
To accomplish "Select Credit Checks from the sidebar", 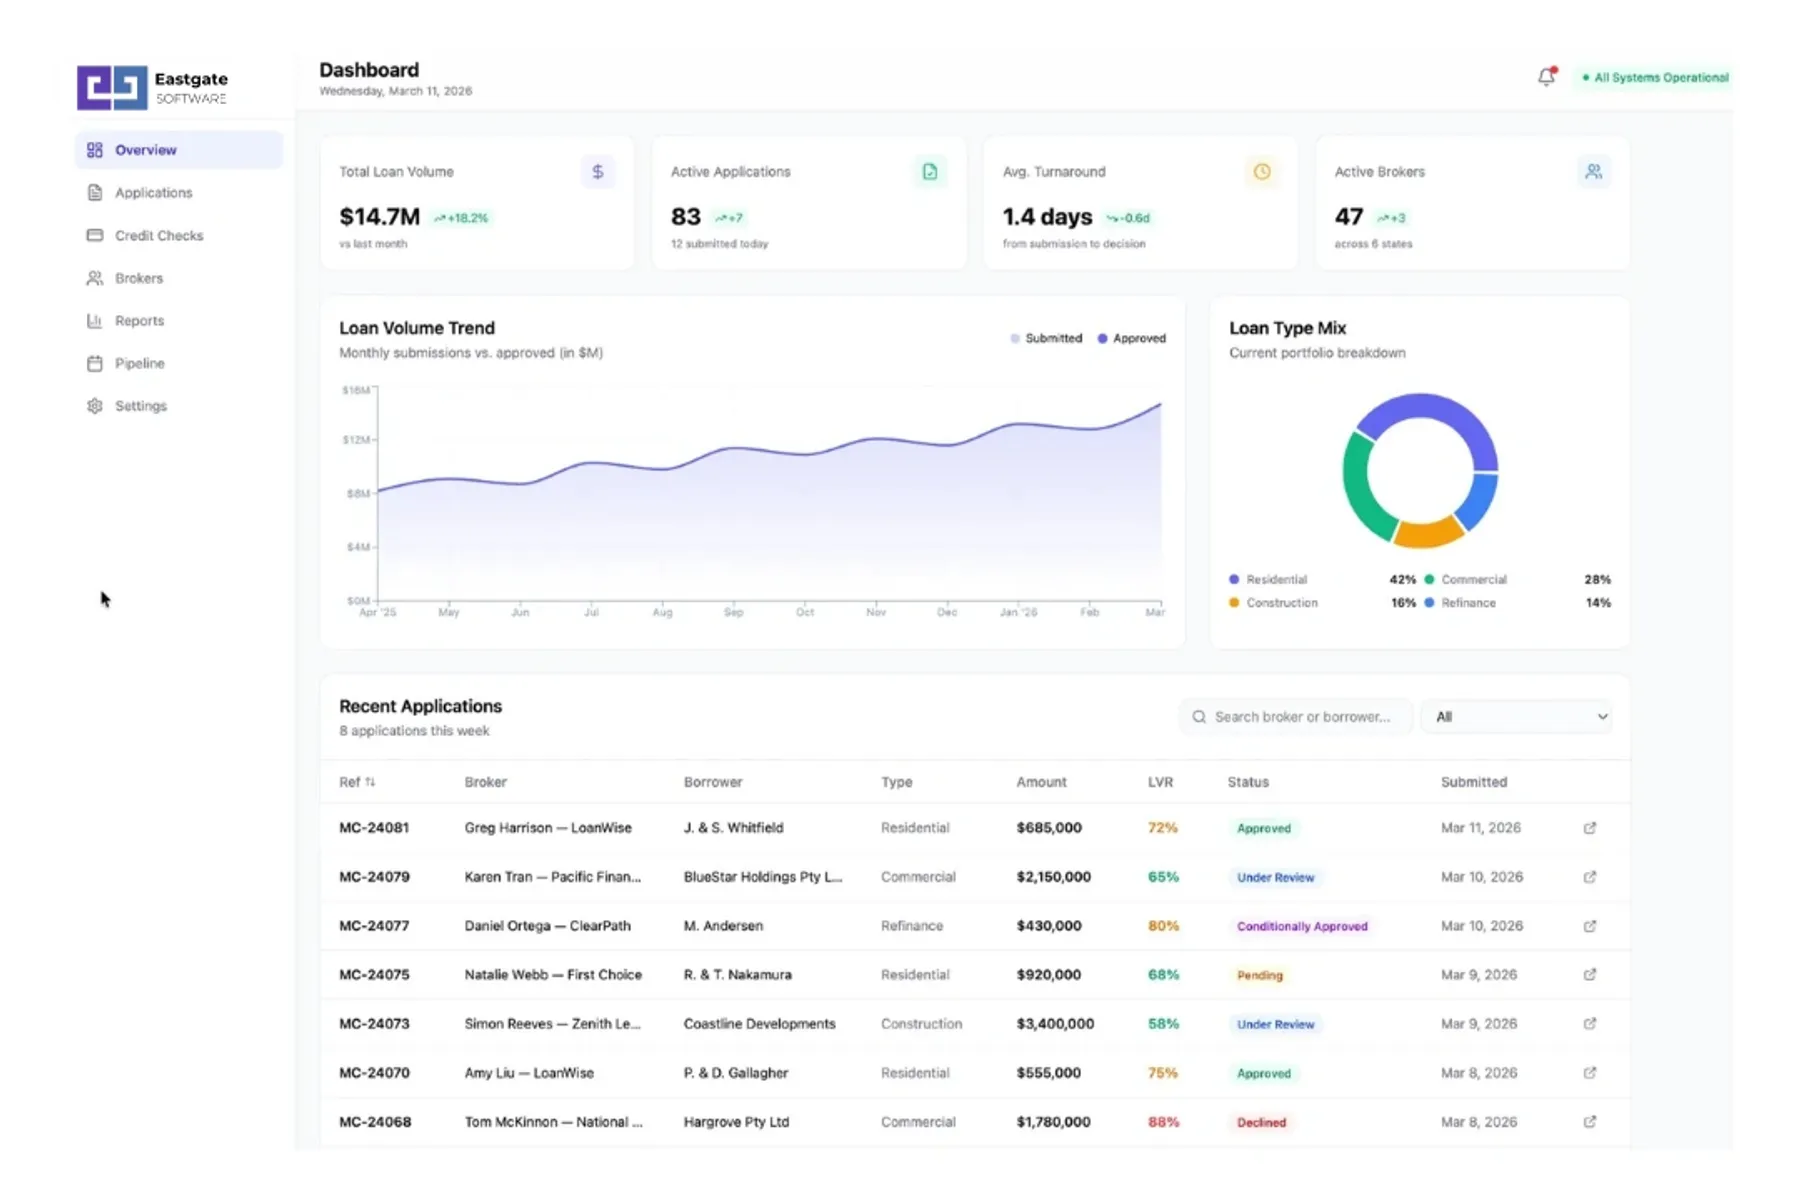I will point(158,235).
